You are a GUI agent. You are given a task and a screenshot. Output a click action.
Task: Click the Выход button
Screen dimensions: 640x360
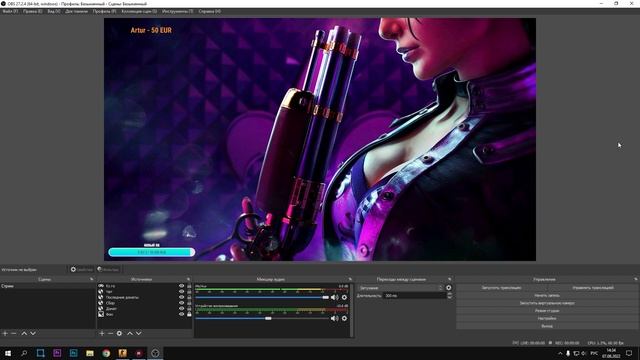tap(547, 326)
